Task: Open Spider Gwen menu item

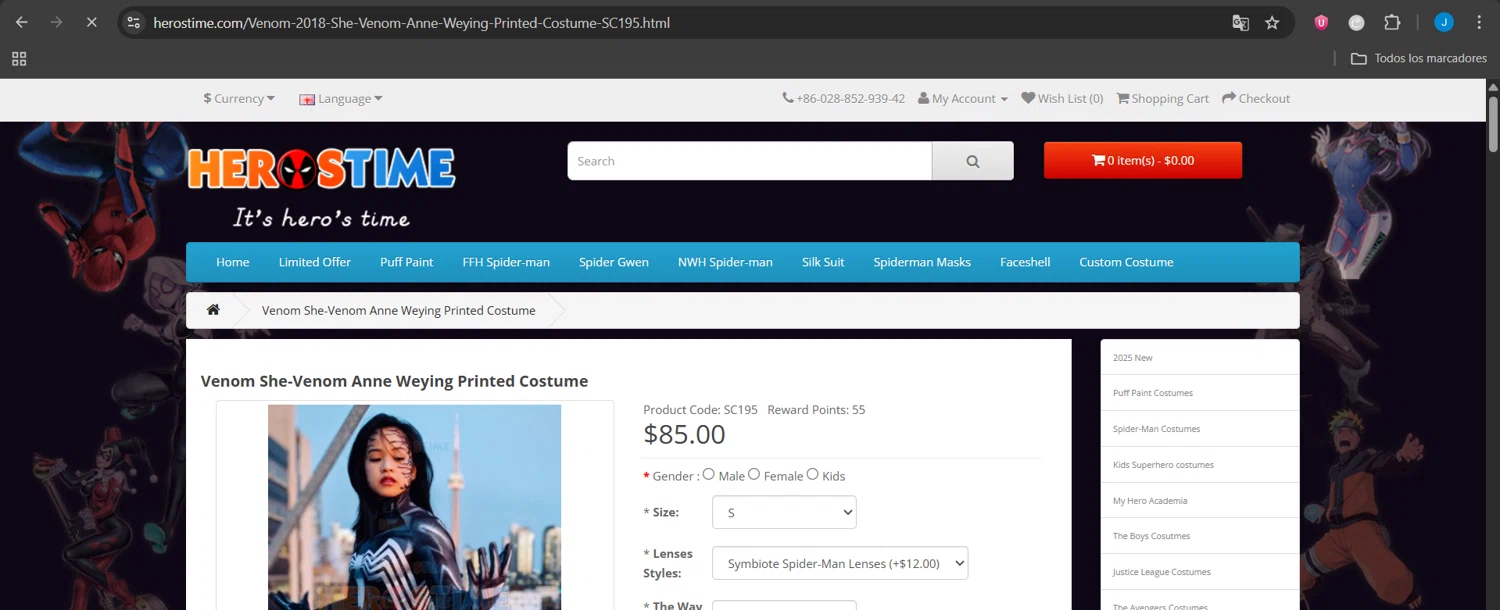Action: [614, 262]
